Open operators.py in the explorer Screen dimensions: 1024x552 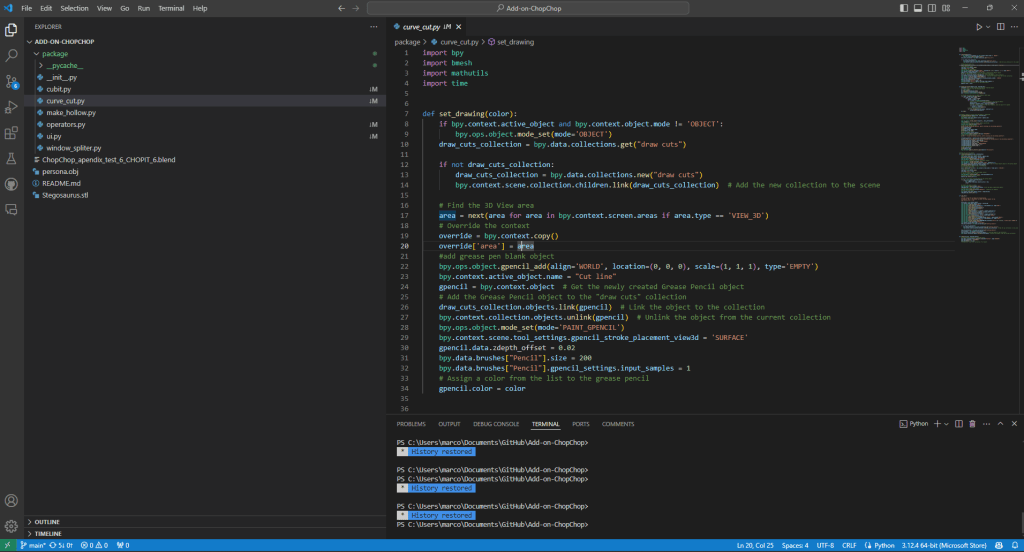click(66, 124)
